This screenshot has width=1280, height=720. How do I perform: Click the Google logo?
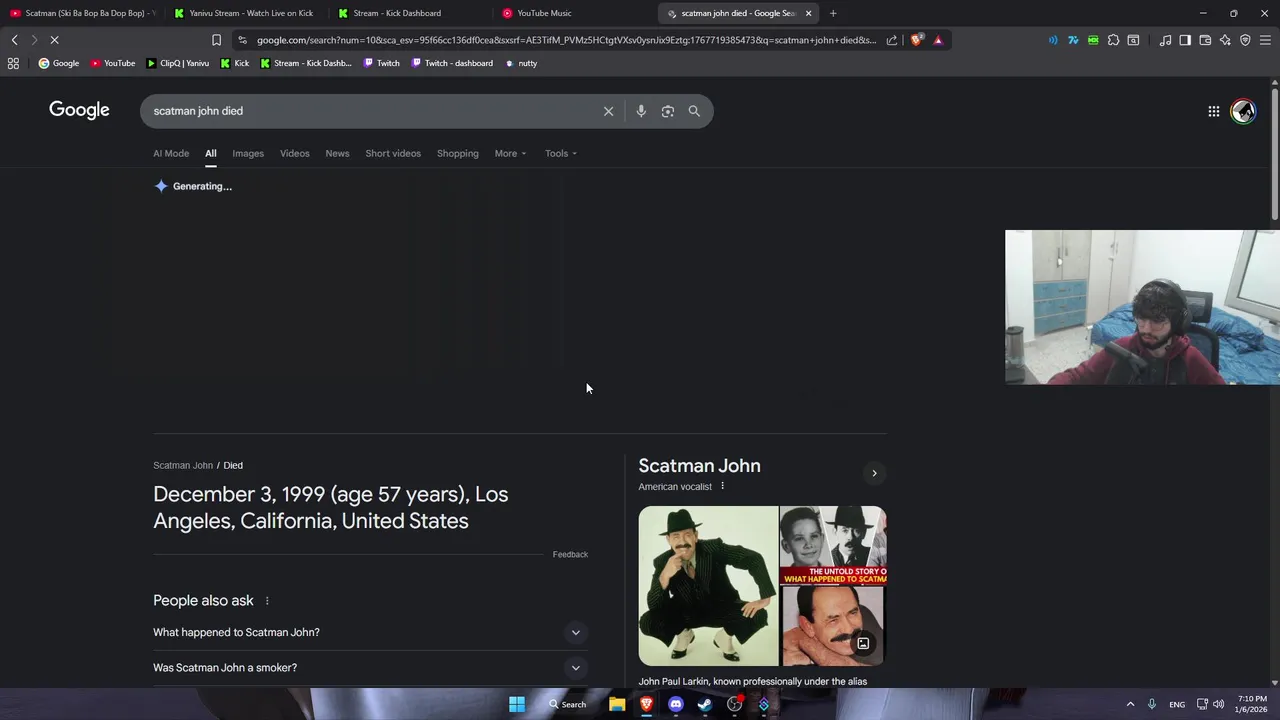[79, 110]
